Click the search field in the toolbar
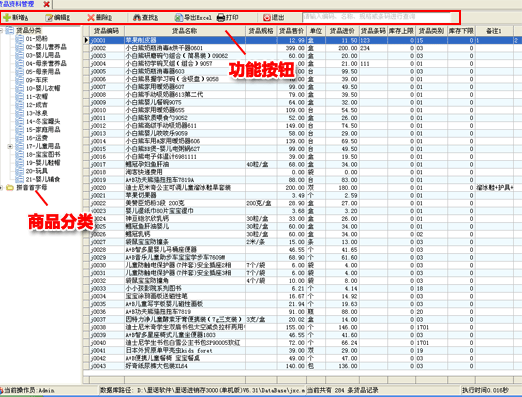522x397 pixels. tap(376, 17)
